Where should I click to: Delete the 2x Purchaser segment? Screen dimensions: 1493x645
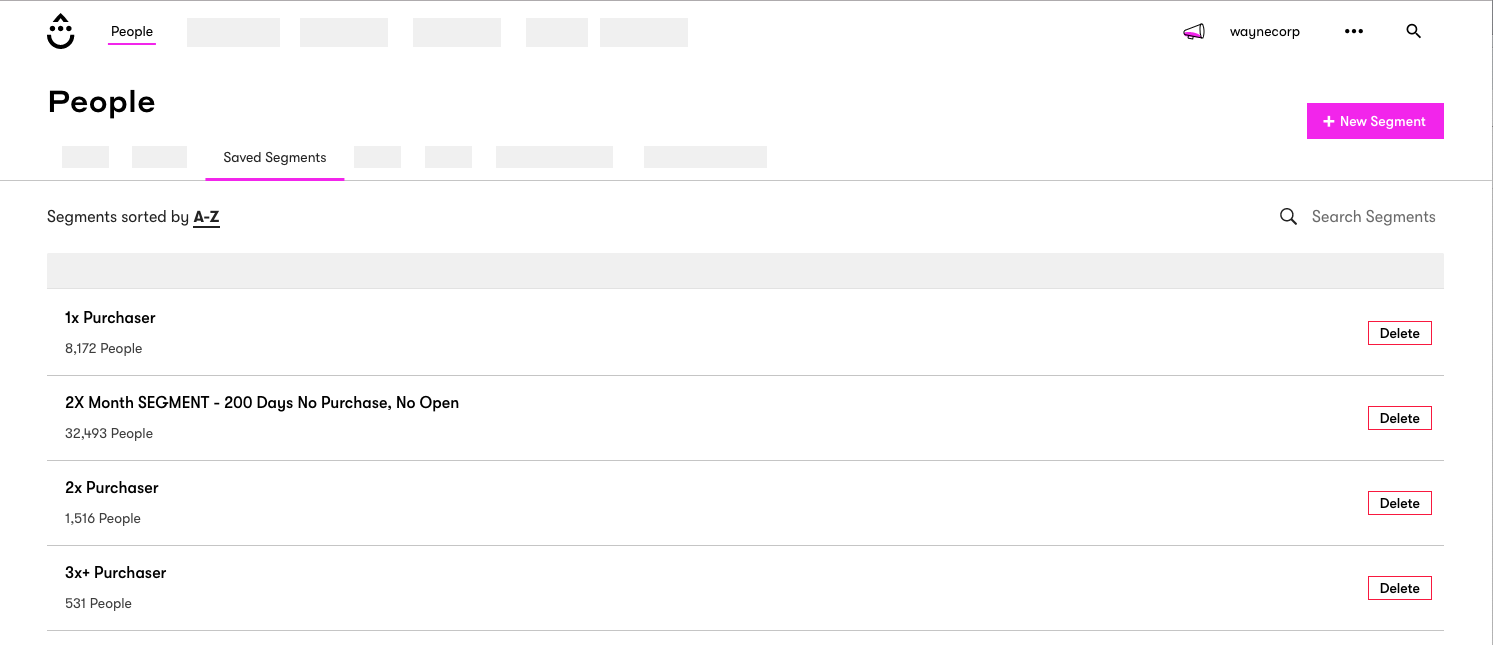coord(1399,502)
